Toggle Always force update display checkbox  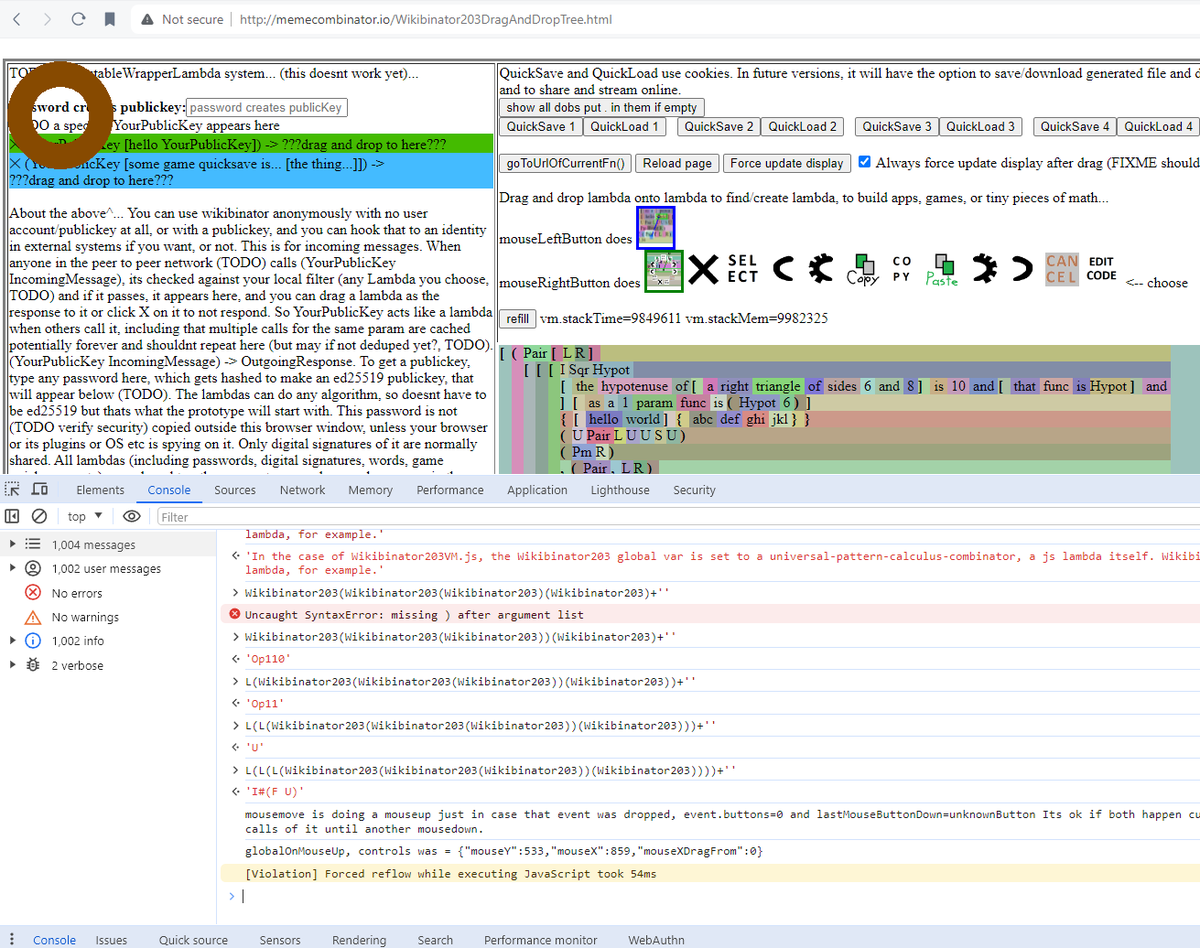pos(865,162)
